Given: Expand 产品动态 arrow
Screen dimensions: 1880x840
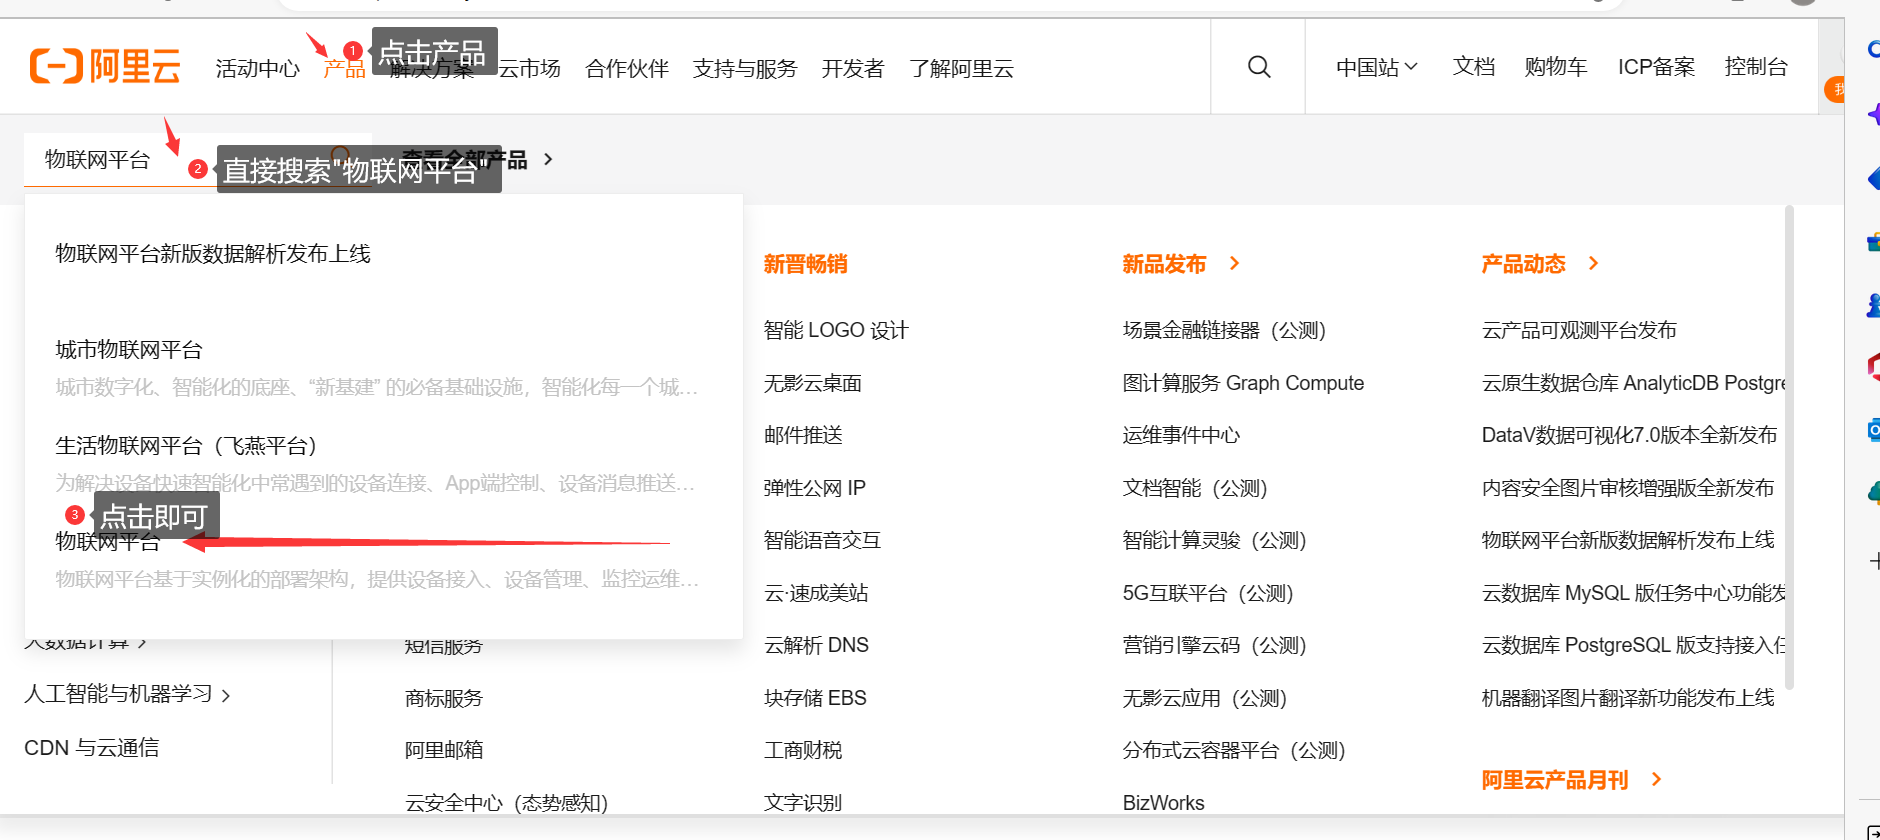Looking at the screenshot, I should pos(1593,263).
